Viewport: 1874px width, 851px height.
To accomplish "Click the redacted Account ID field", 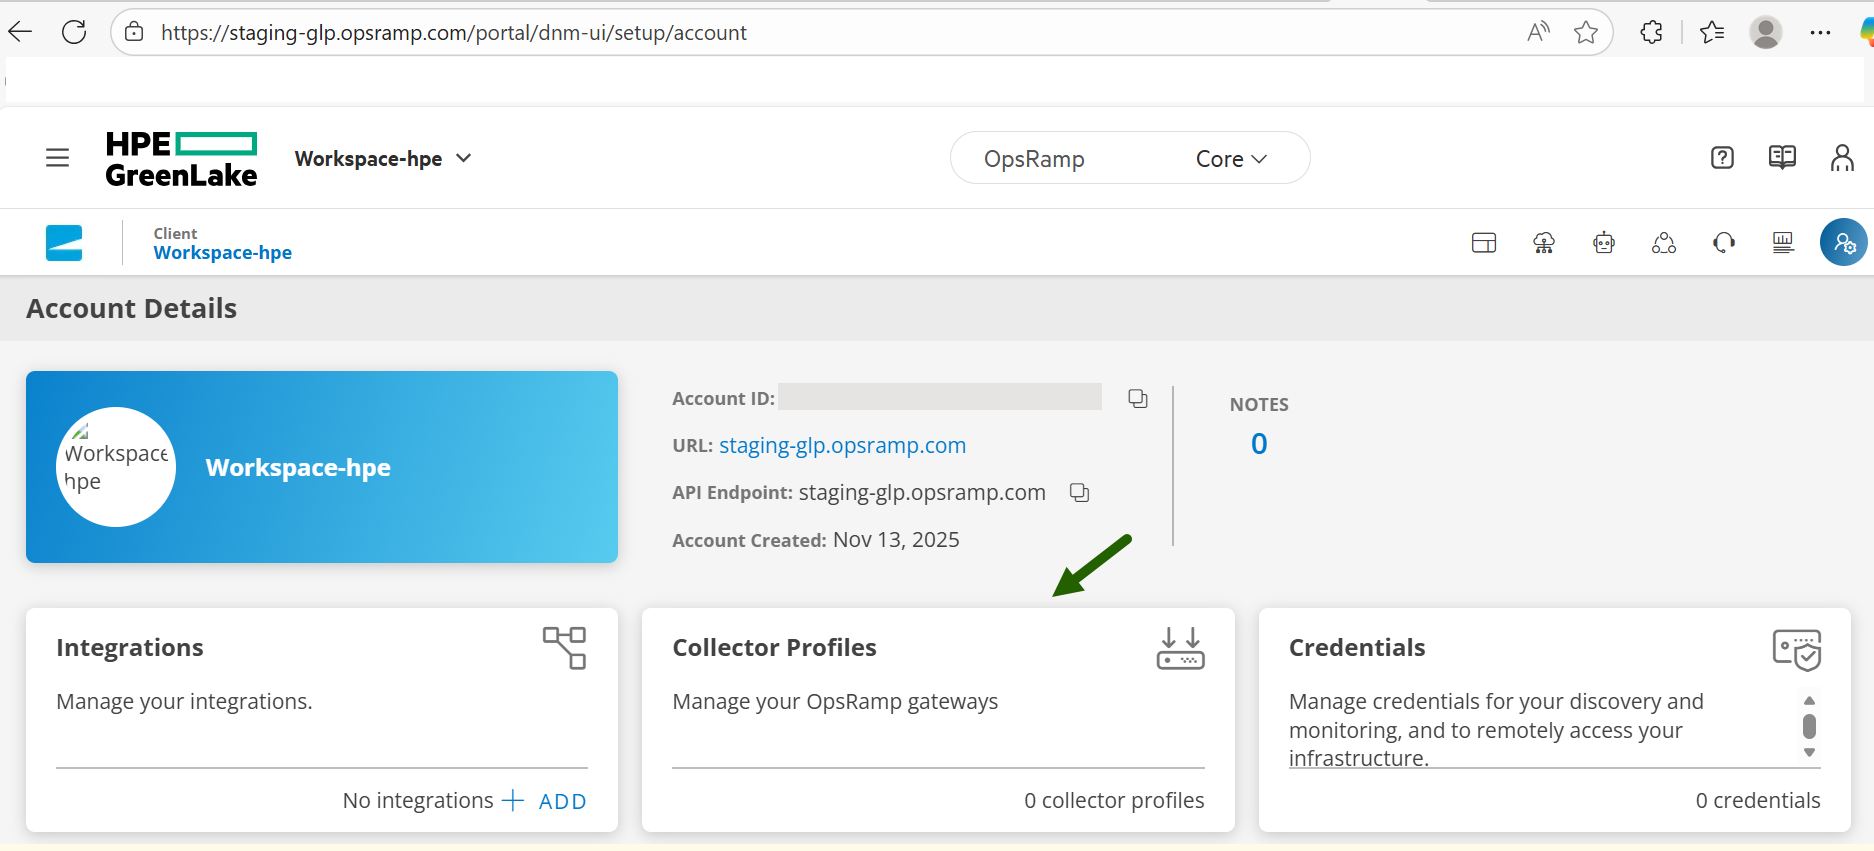I will click(940, 397).
